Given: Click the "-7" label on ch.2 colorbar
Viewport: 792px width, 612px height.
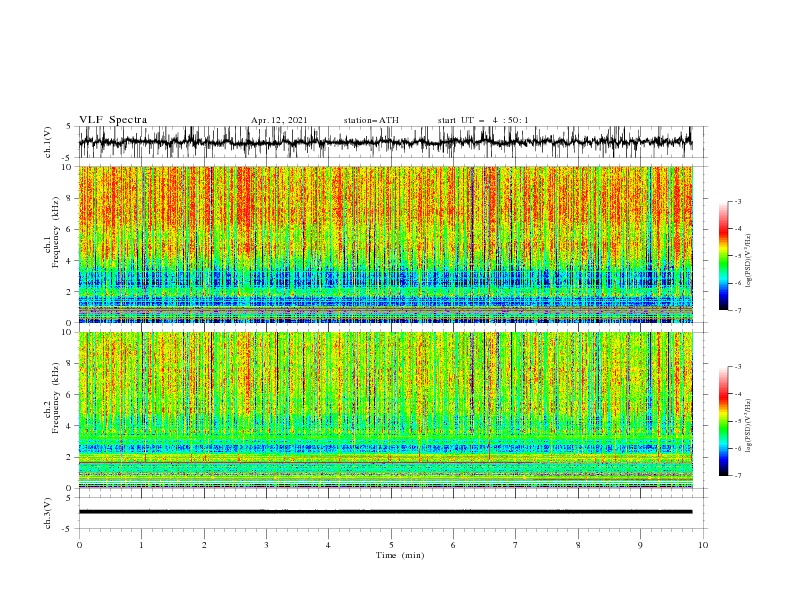Looking at the screenshot, I should [x=738, y=475].
